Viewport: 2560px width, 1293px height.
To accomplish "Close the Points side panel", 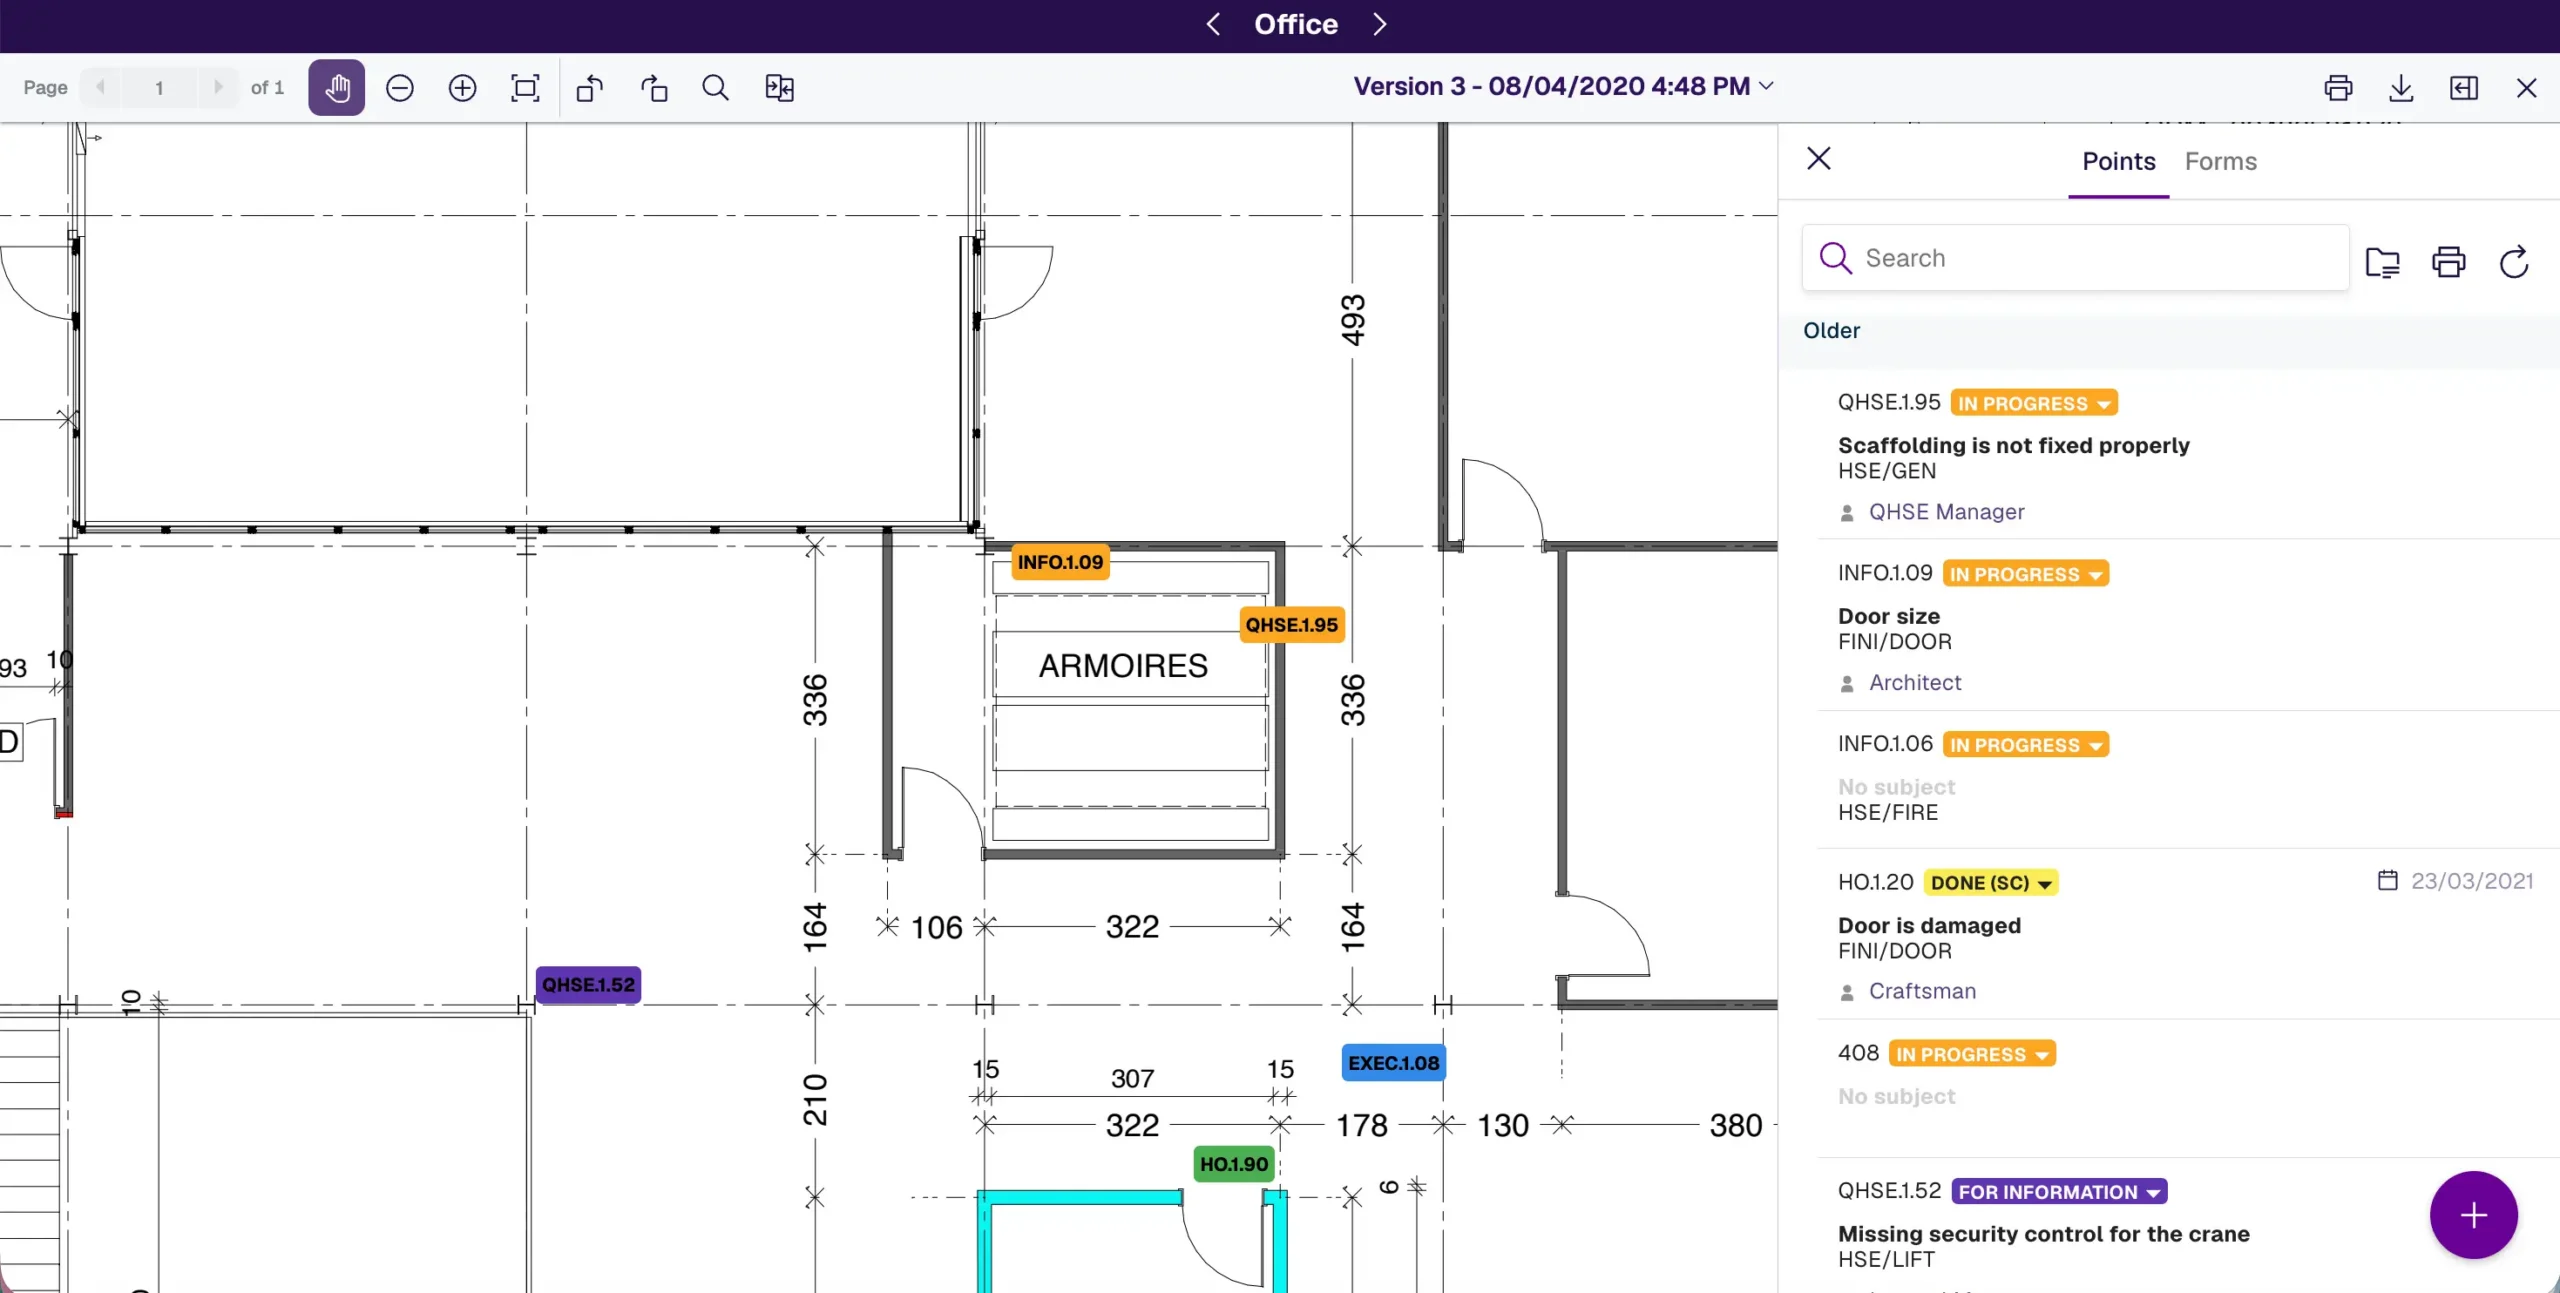I will [1819, 158].
